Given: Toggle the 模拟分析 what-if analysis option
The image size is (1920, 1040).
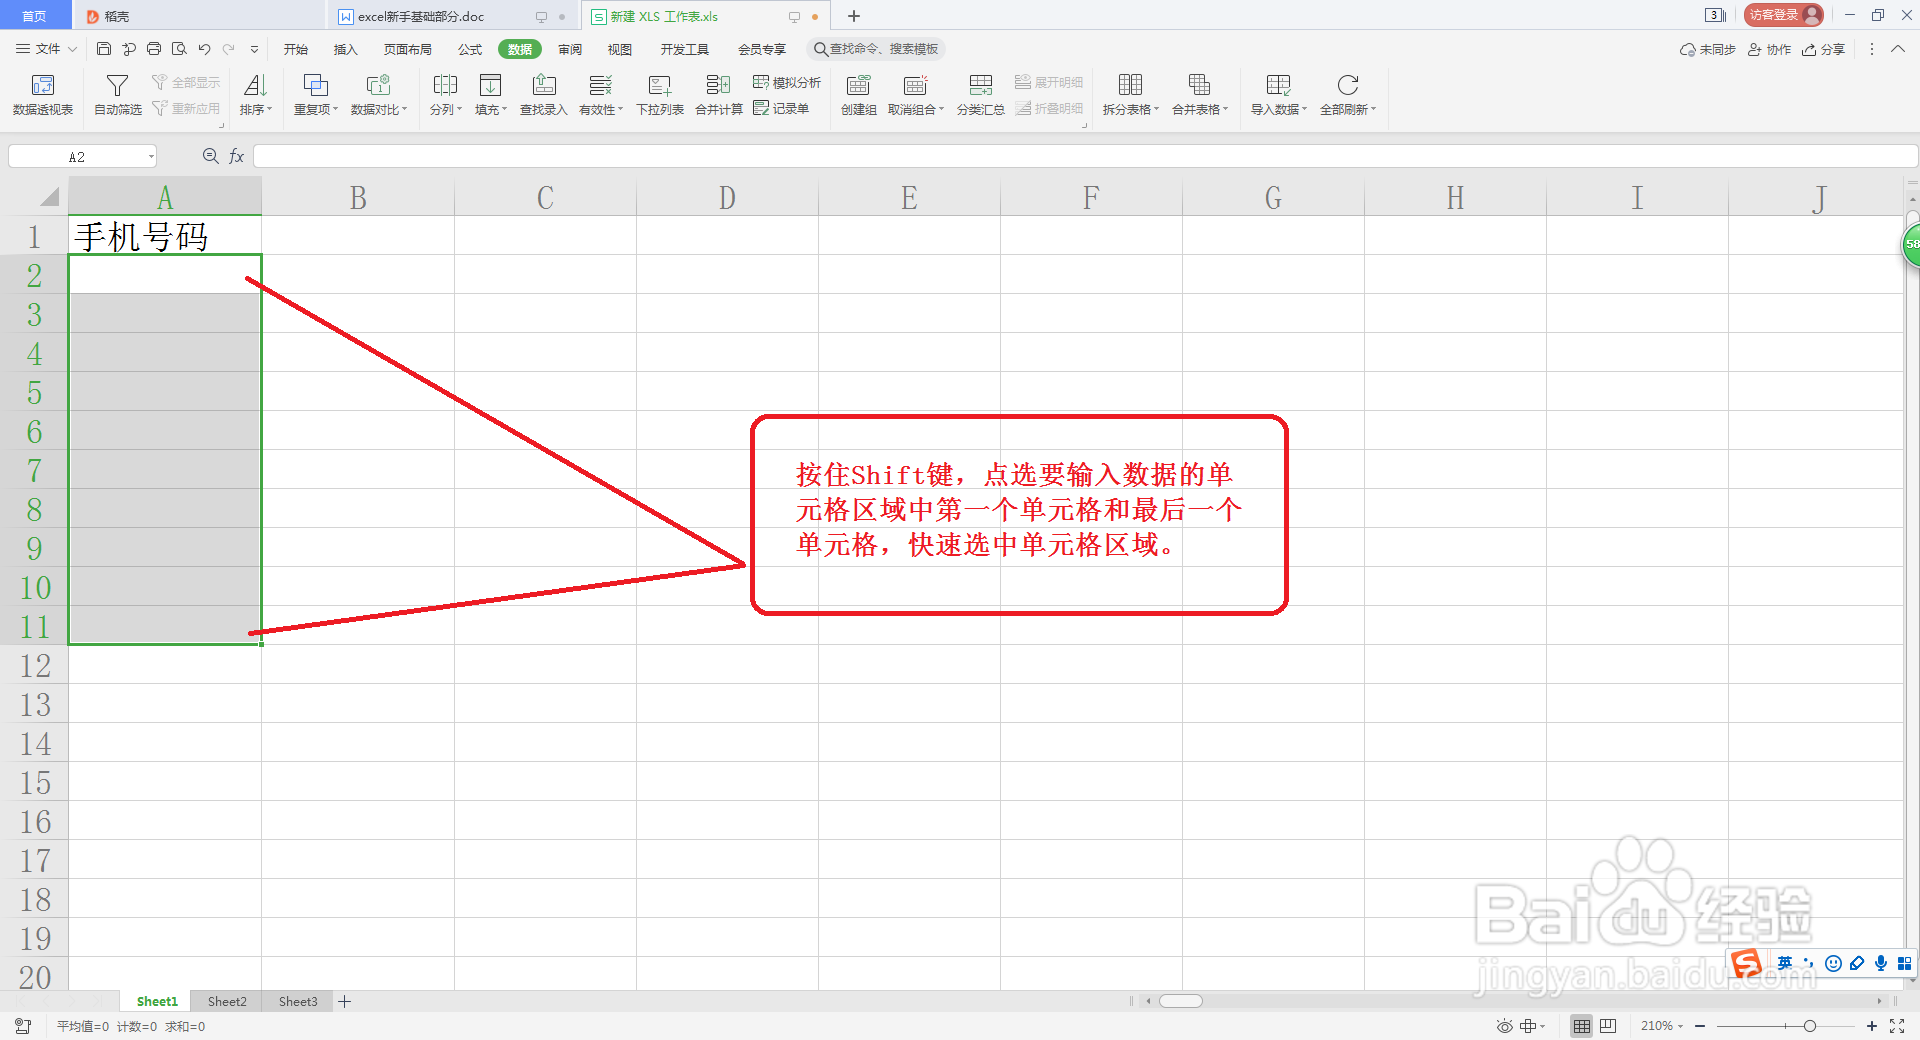Looking at the screenshot, I should (x=785, y=82).
